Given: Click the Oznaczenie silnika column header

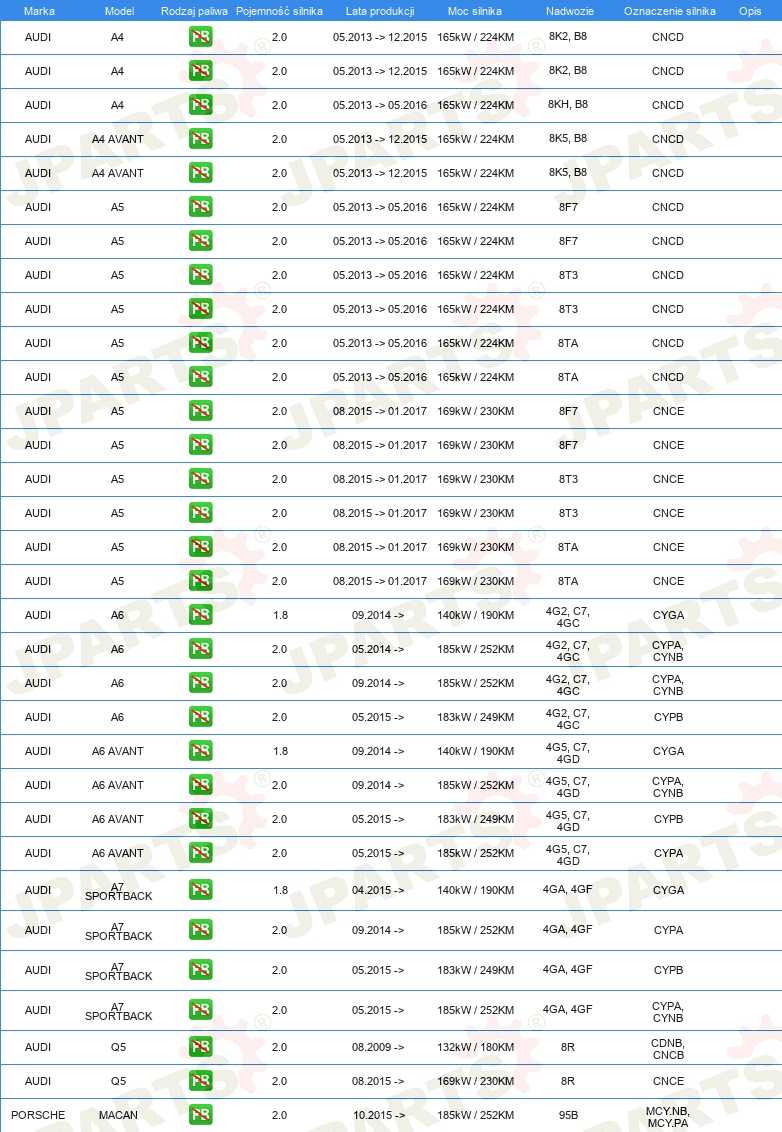Looking at the screenshot, I should point(669,11).
